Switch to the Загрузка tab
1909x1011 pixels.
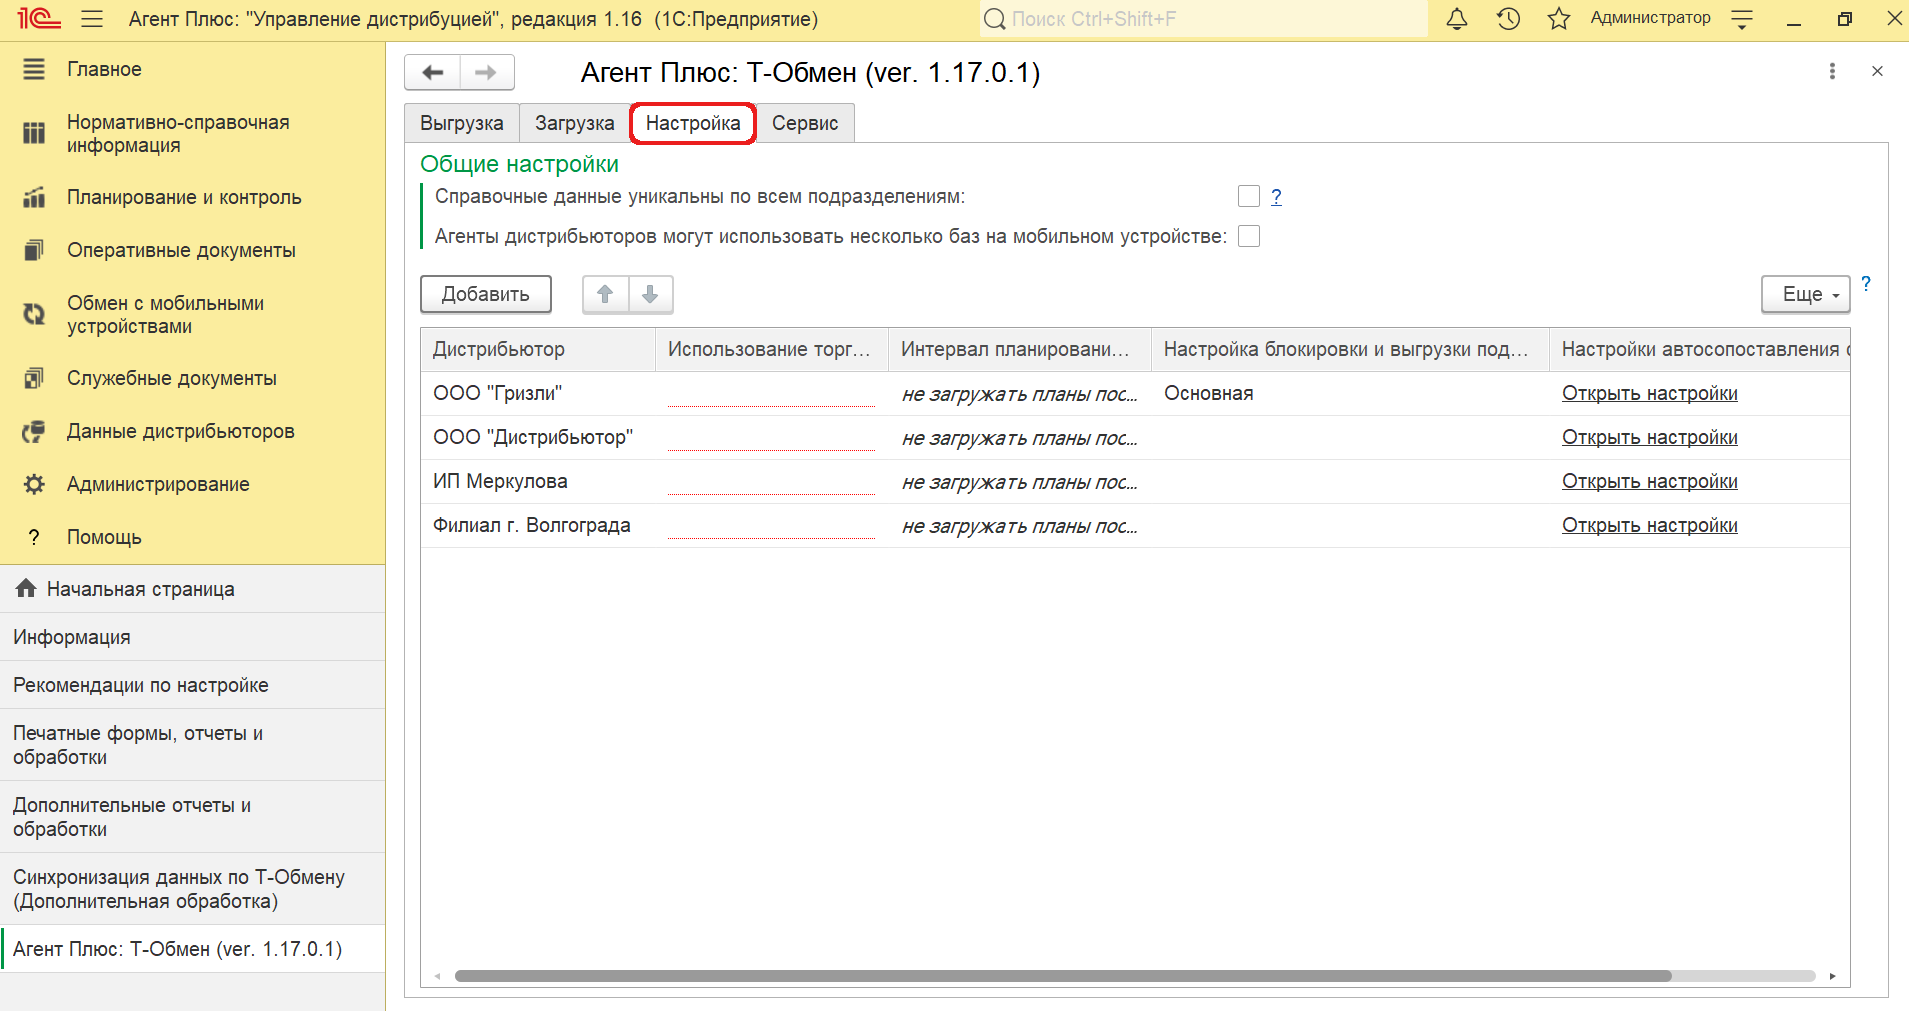coord(574,123)
